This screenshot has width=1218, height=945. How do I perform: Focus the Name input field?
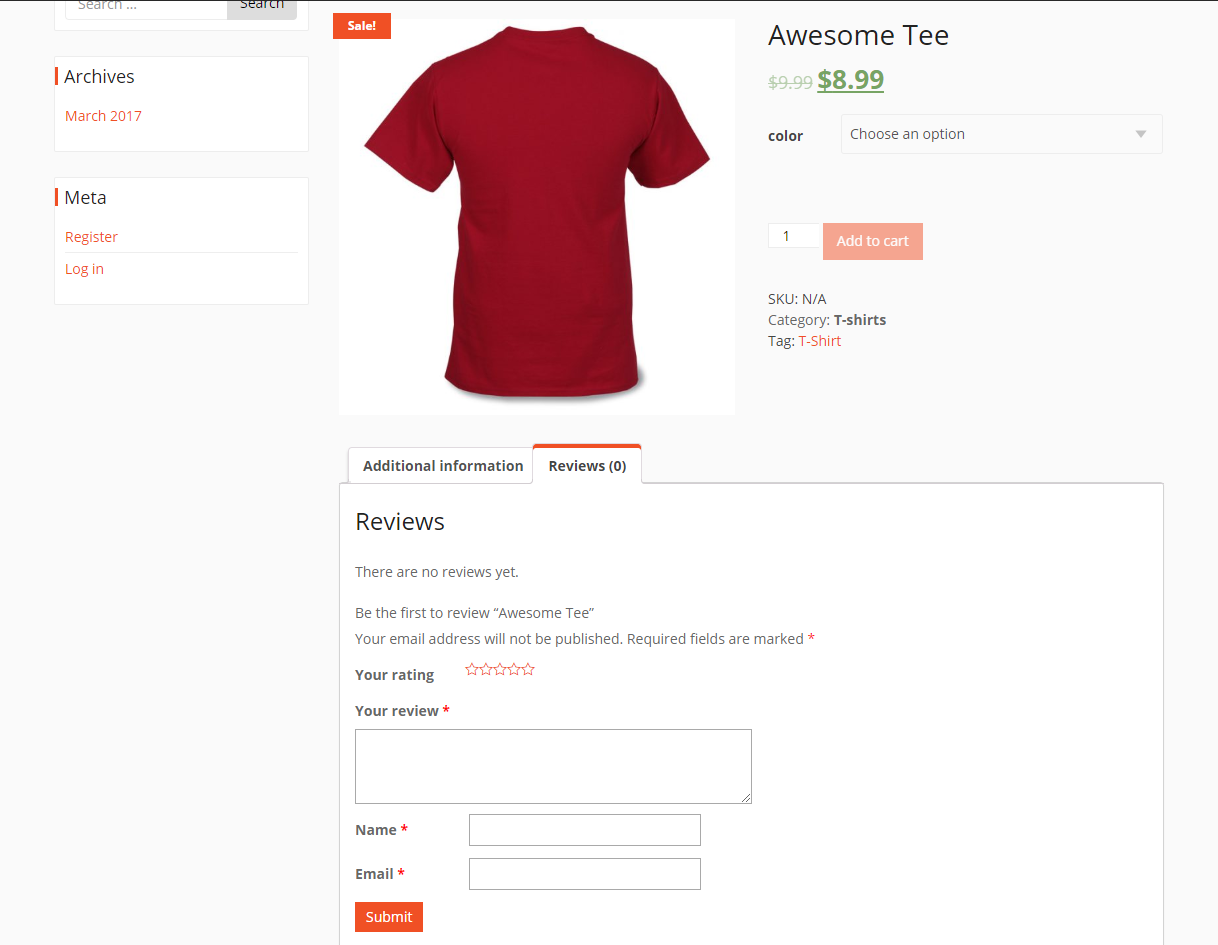pos(585,830)
